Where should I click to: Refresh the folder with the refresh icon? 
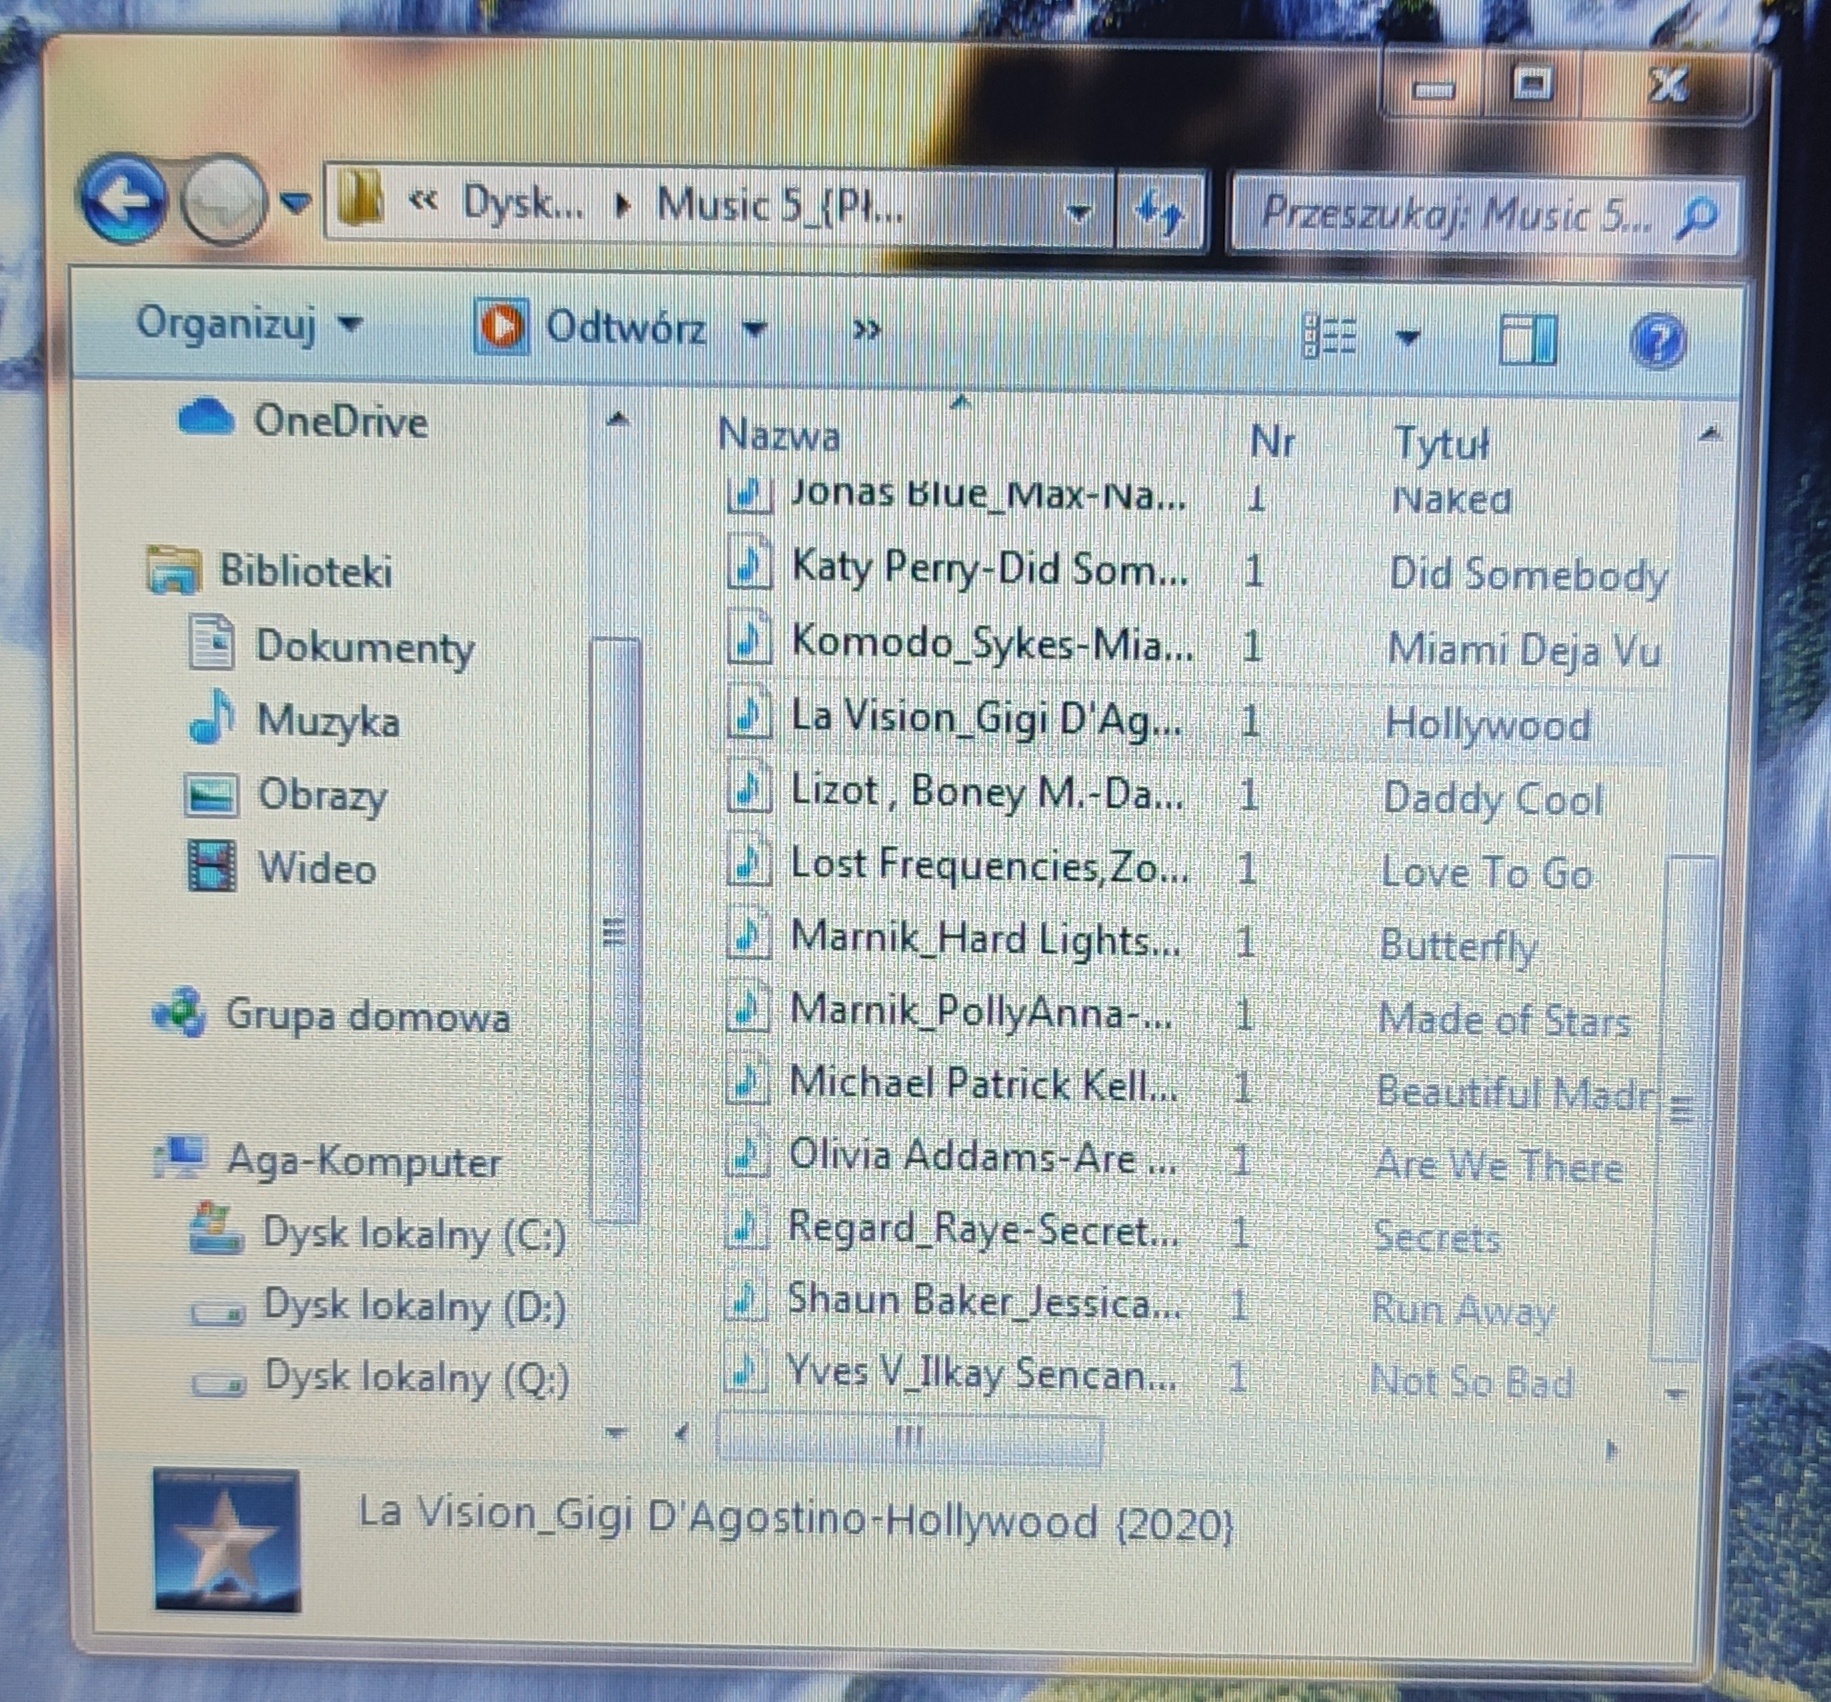click(1160, 213)
